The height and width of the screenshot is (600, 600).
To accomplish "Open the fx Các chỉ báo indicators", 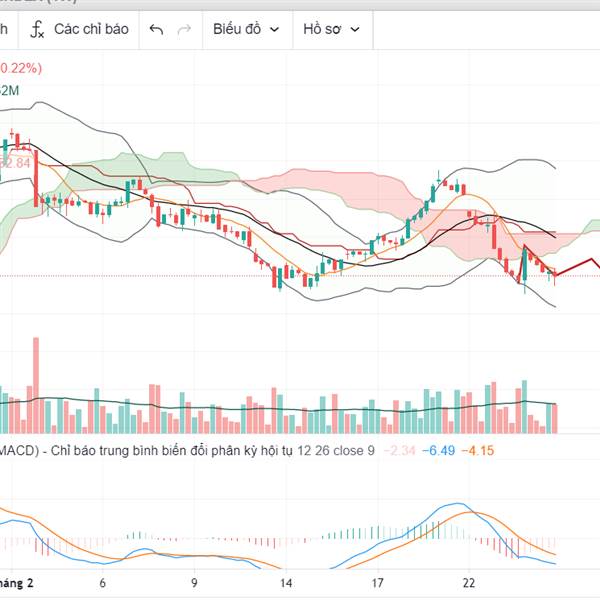I will (80, 29).
